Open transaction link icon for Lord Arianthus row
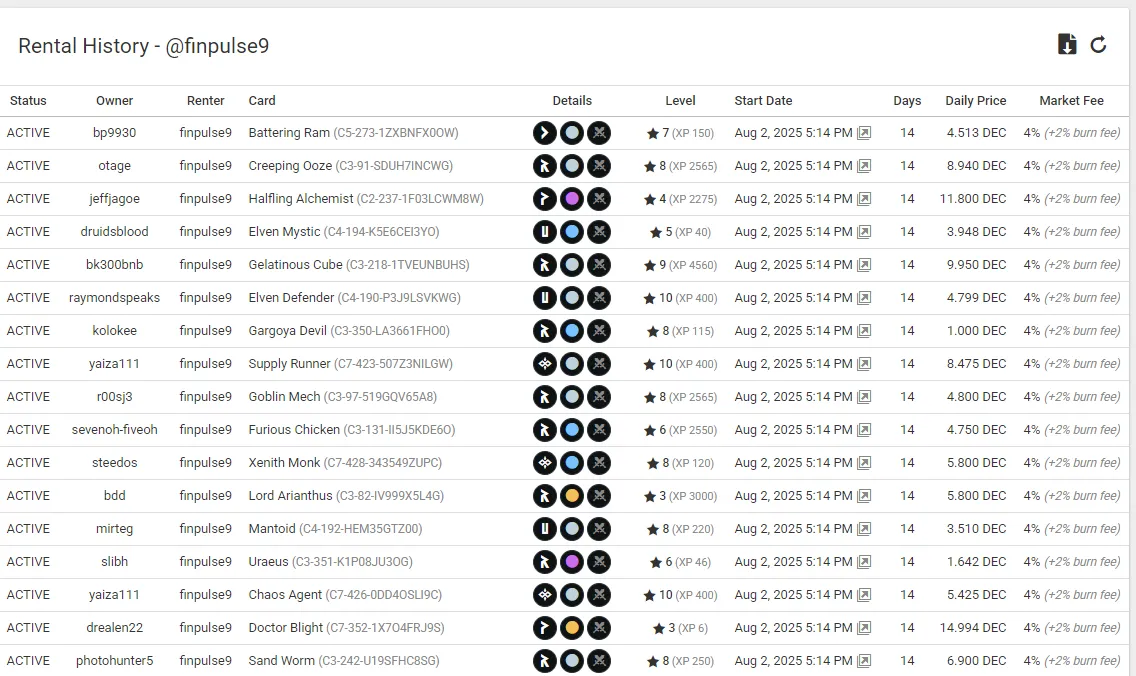This screenshot has width=1136, height=676. 864,496
